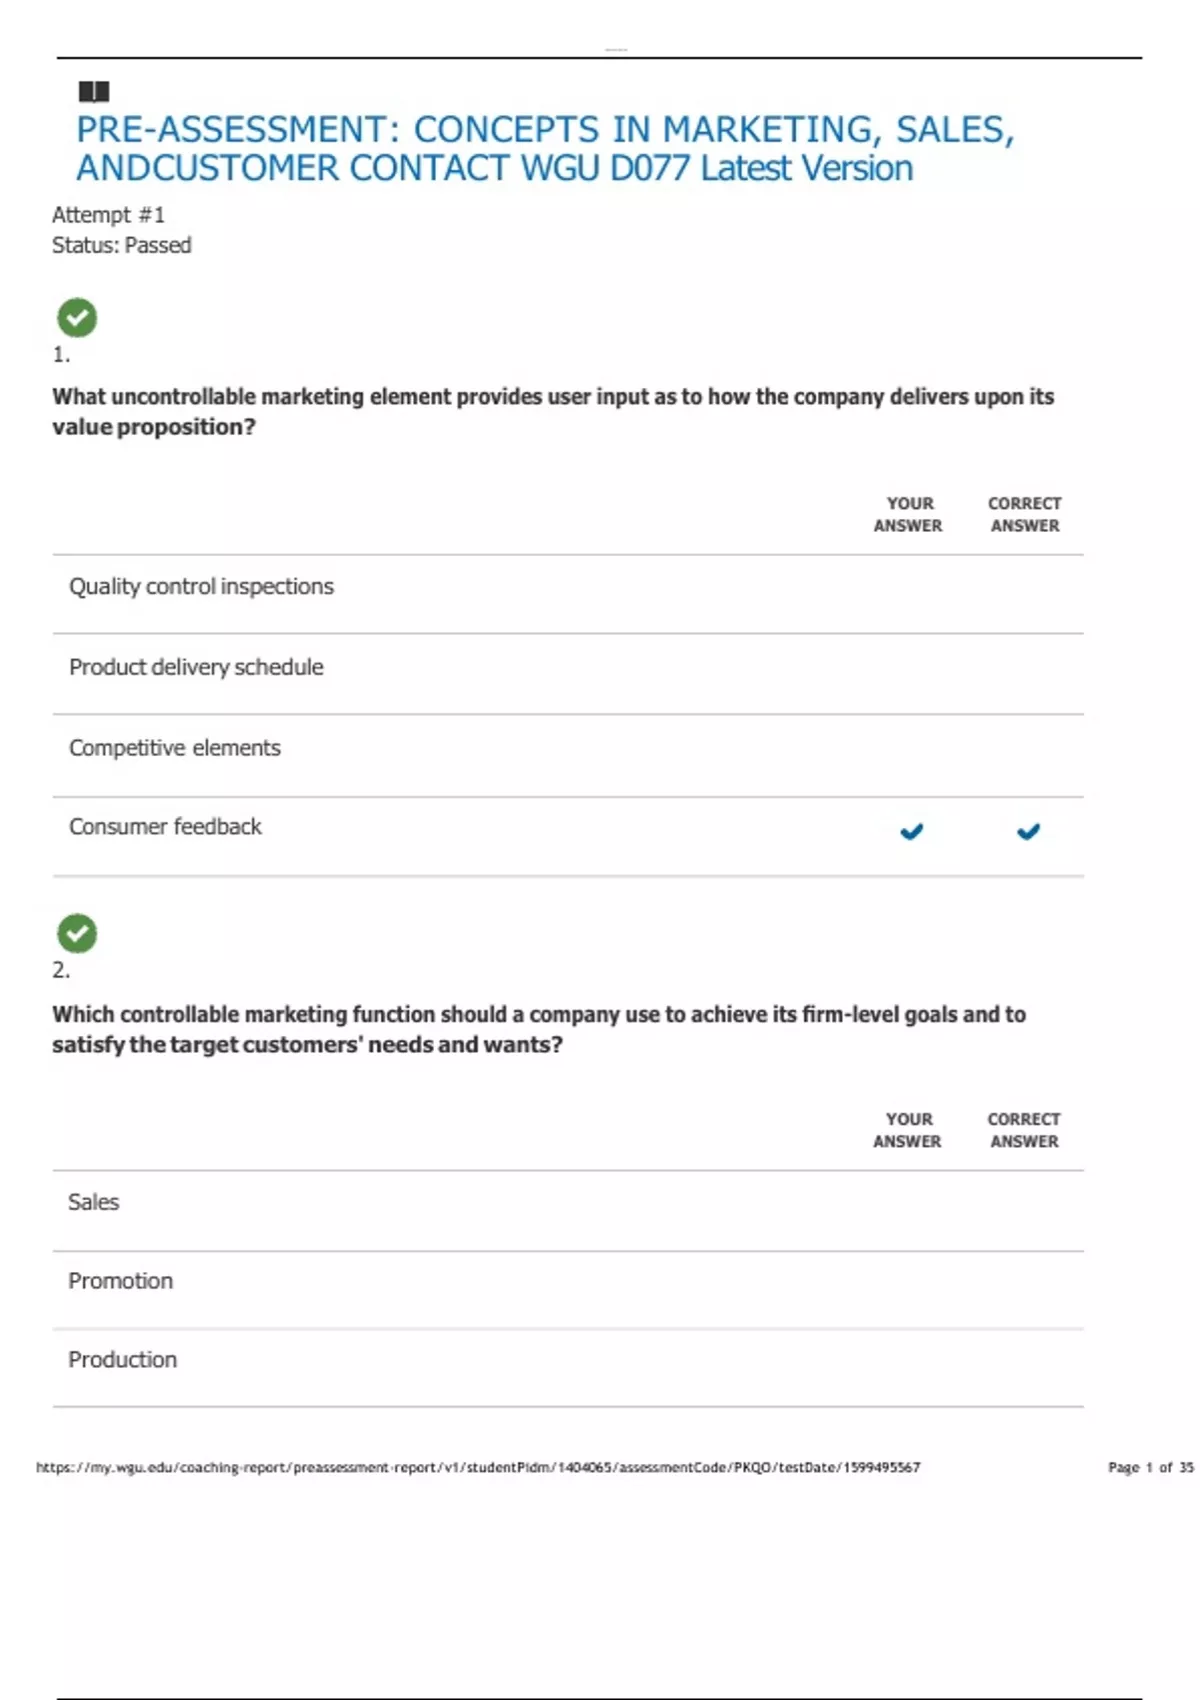1200x1700 pixels.
Task: Select the Product delivery schedule option
Action: tap(196, 667)
